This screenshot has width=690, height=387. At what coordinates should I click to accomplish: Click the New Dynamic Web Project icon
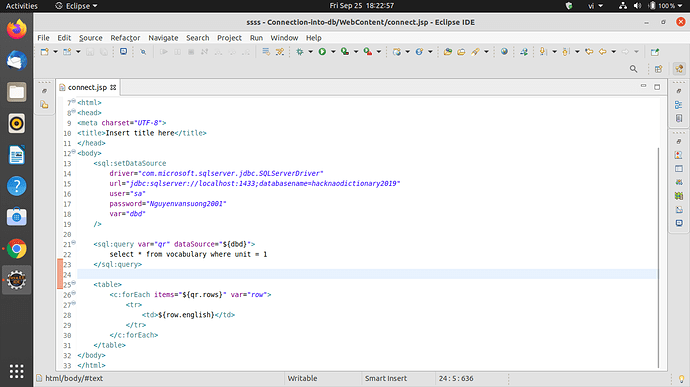(x=397, y=52)
